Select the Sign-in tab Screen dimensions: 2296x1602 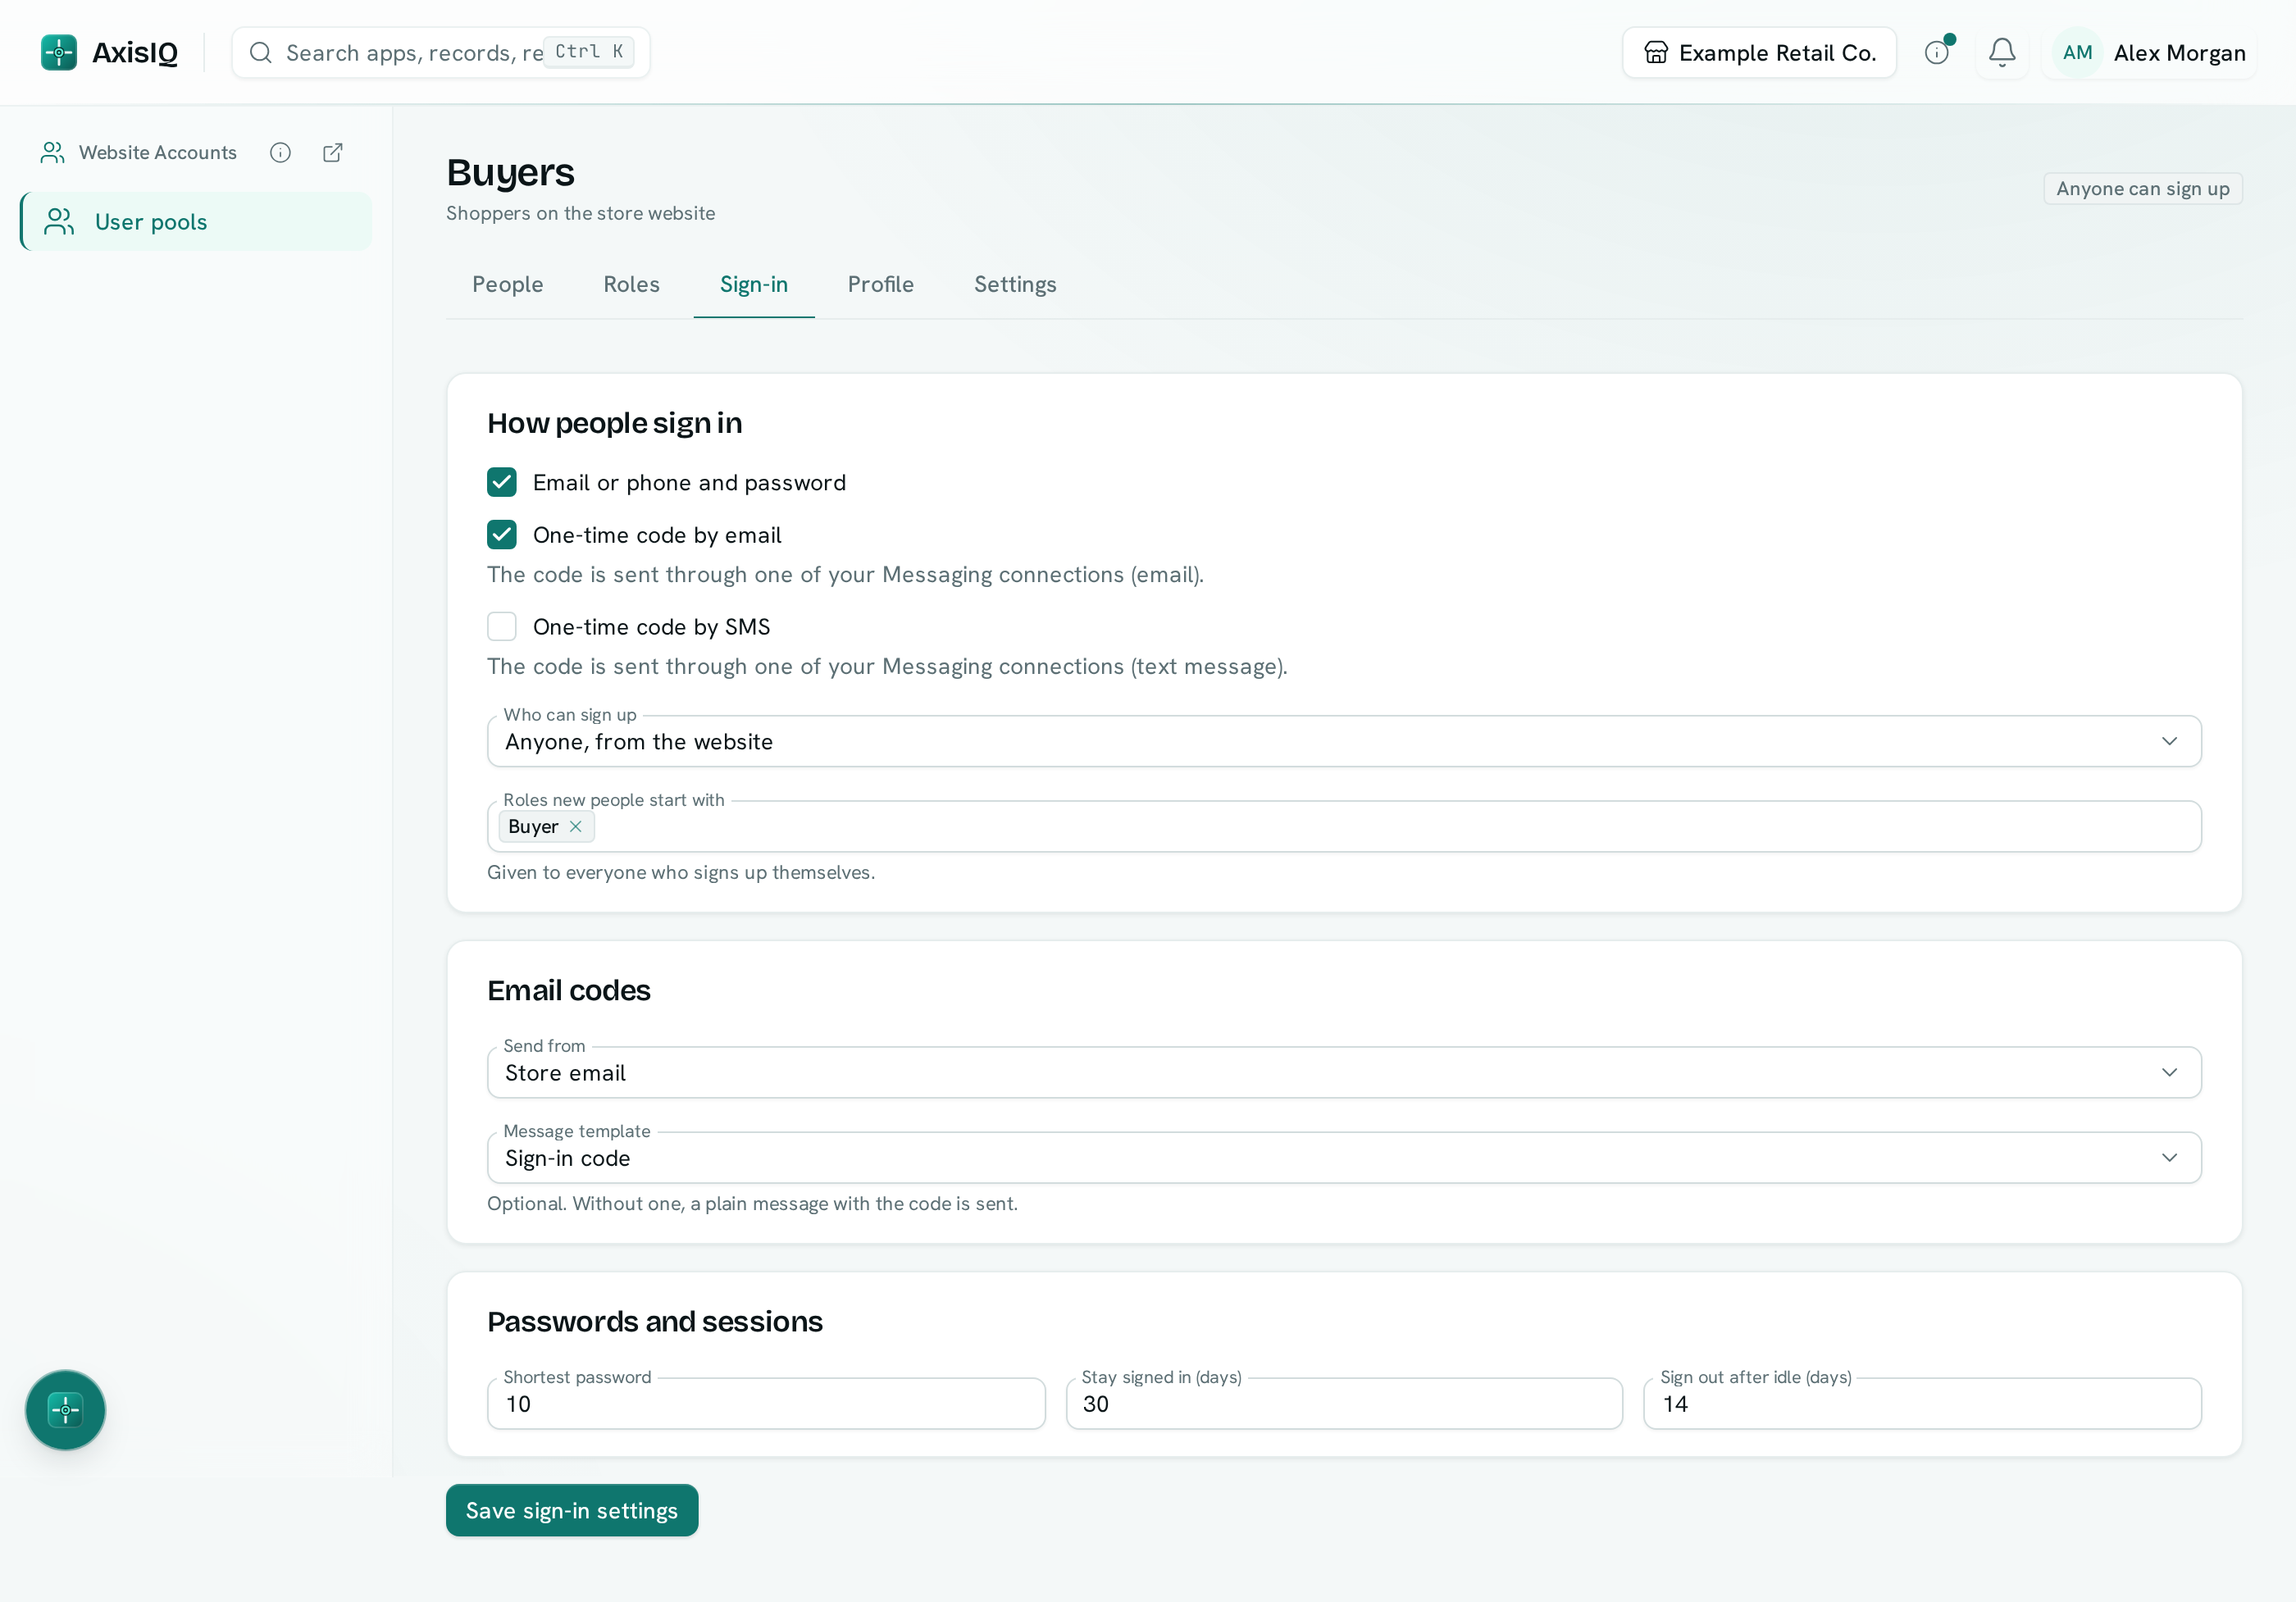point(753,284)
